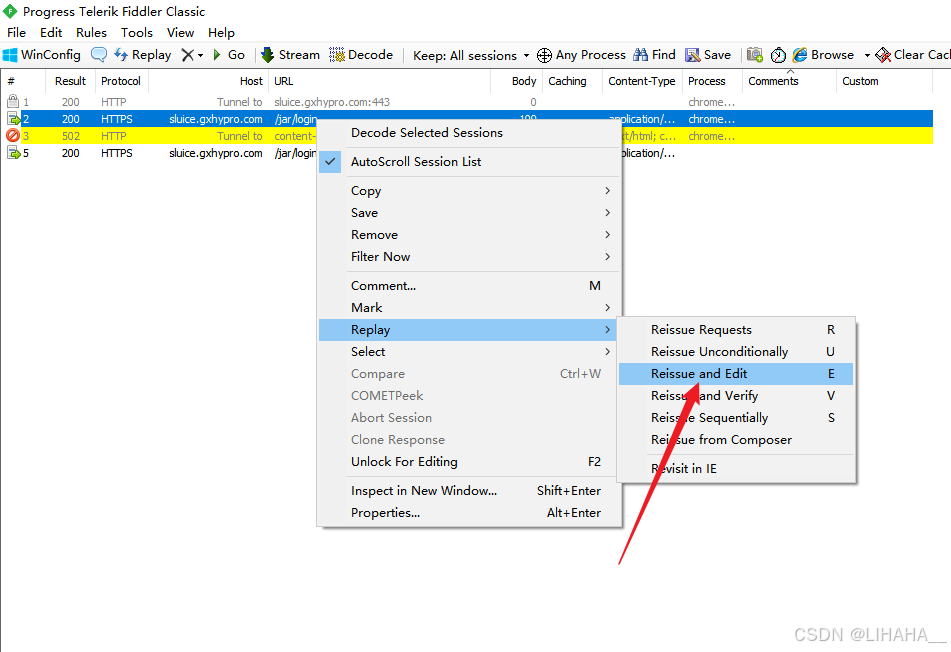
Task: Sort sessions by Protocol column header
Action: 121,81
